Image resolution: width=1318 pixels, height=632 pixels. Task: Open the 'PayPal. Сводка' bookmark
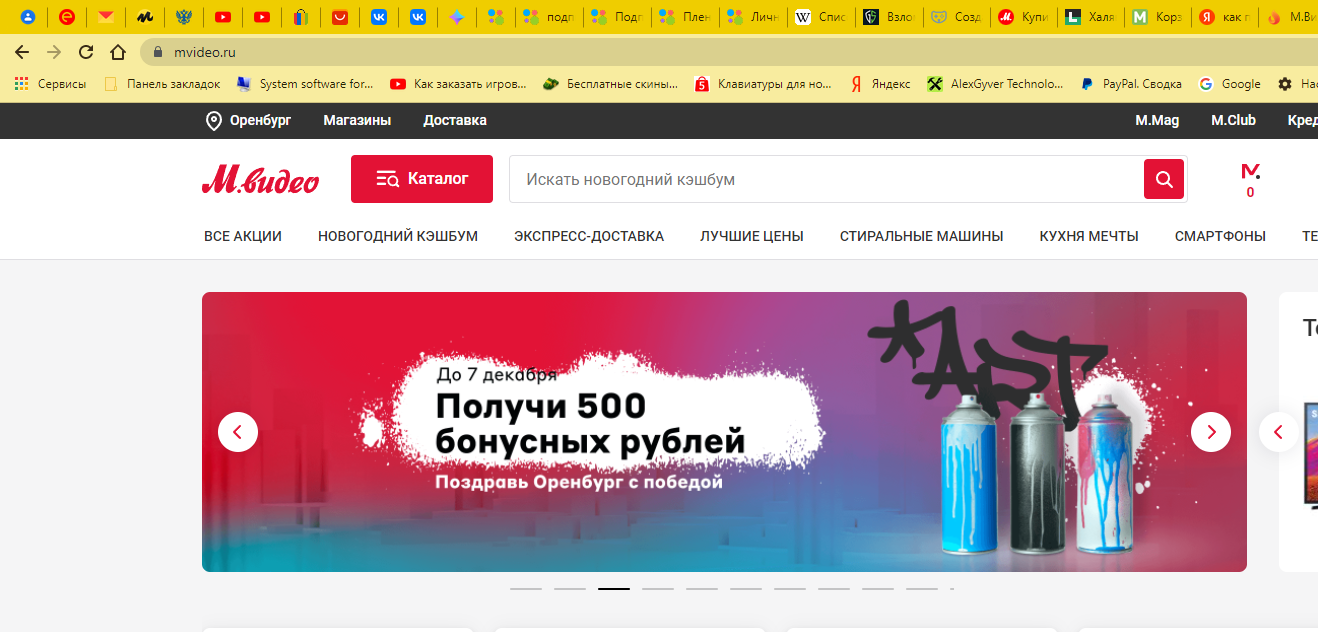tap(1131, 84)
